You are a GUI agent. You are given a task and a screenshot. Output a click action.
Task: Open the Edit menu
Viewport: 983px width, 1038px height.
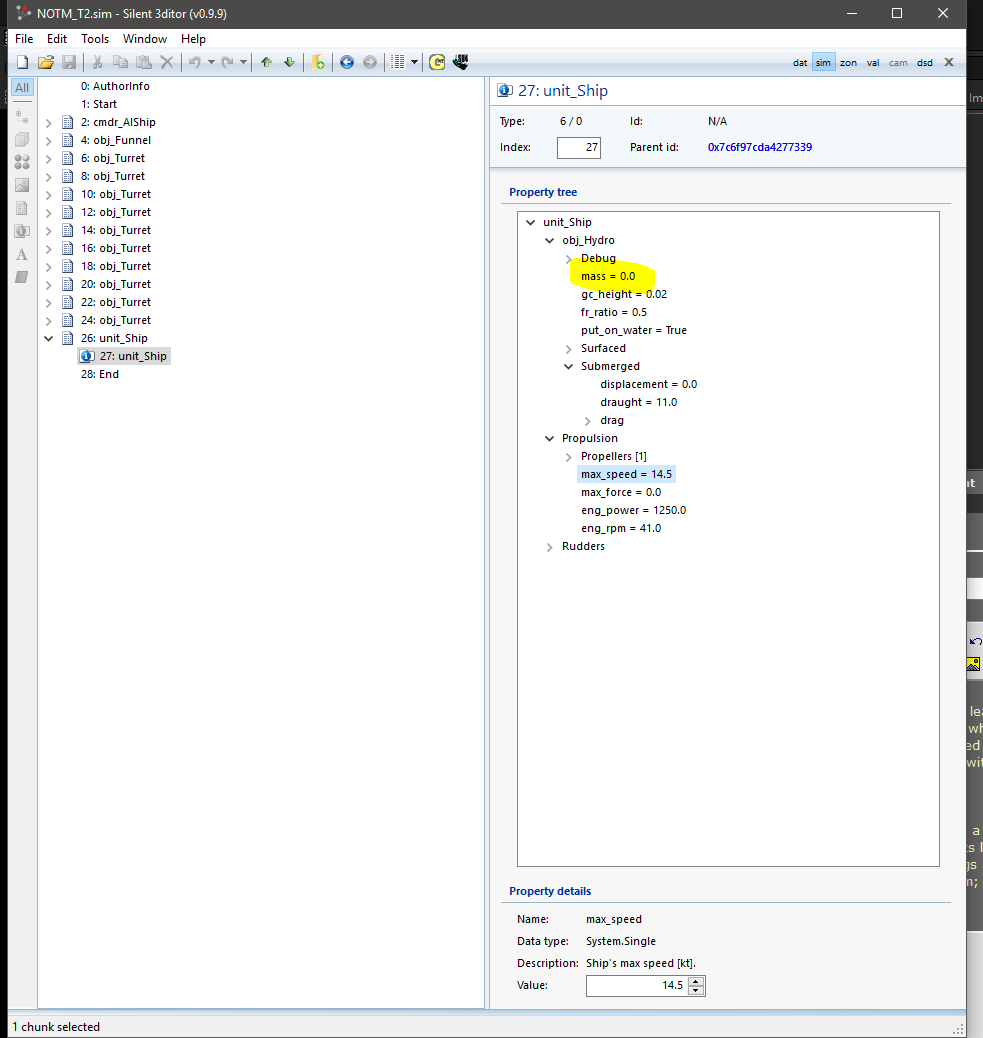pos(57,38)
